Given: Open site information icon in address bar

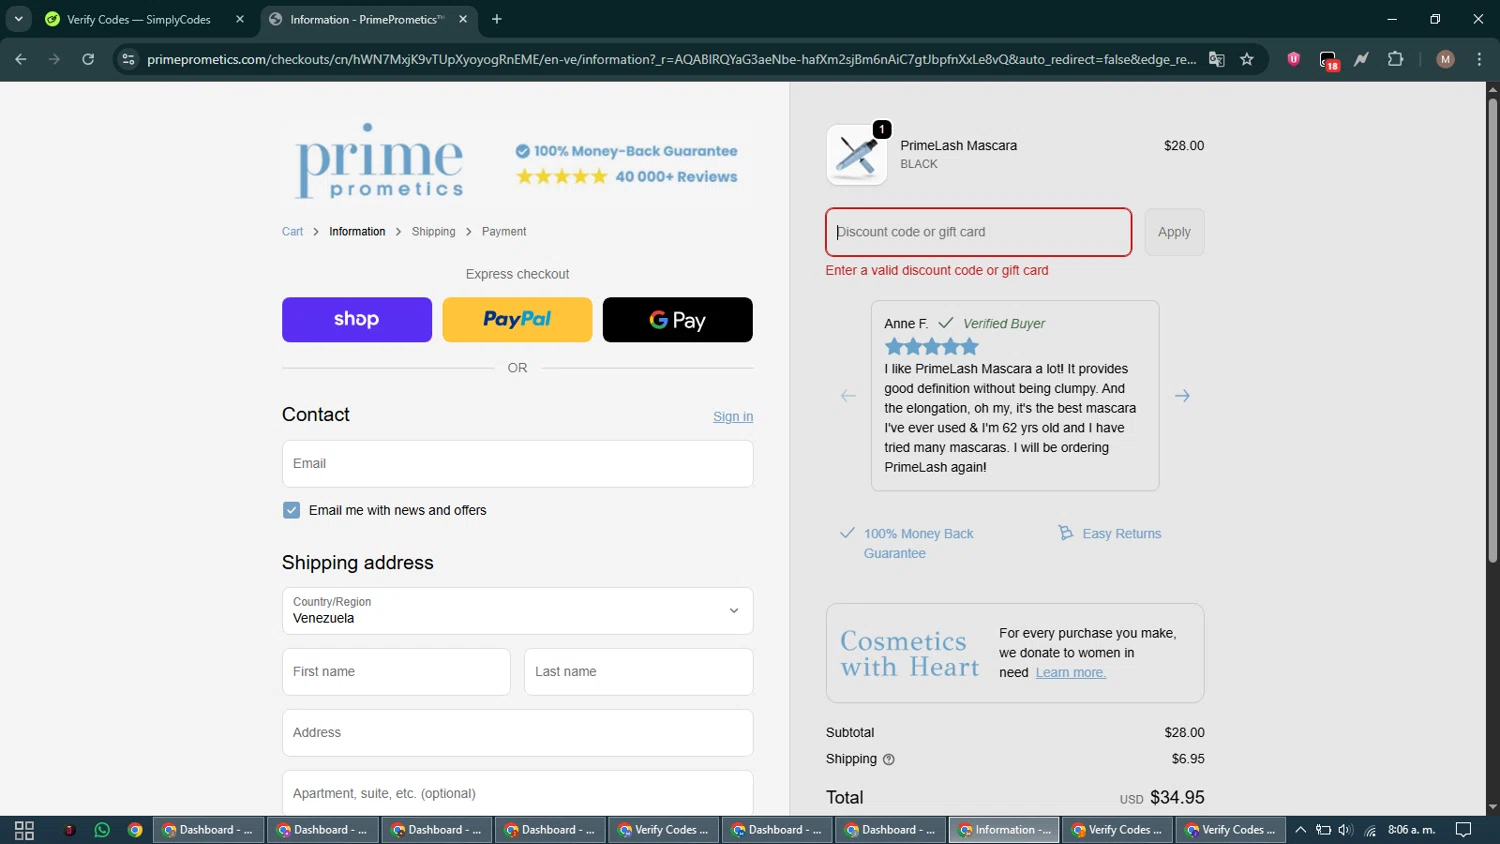Looking at the screenshot, I should point(127,59).
